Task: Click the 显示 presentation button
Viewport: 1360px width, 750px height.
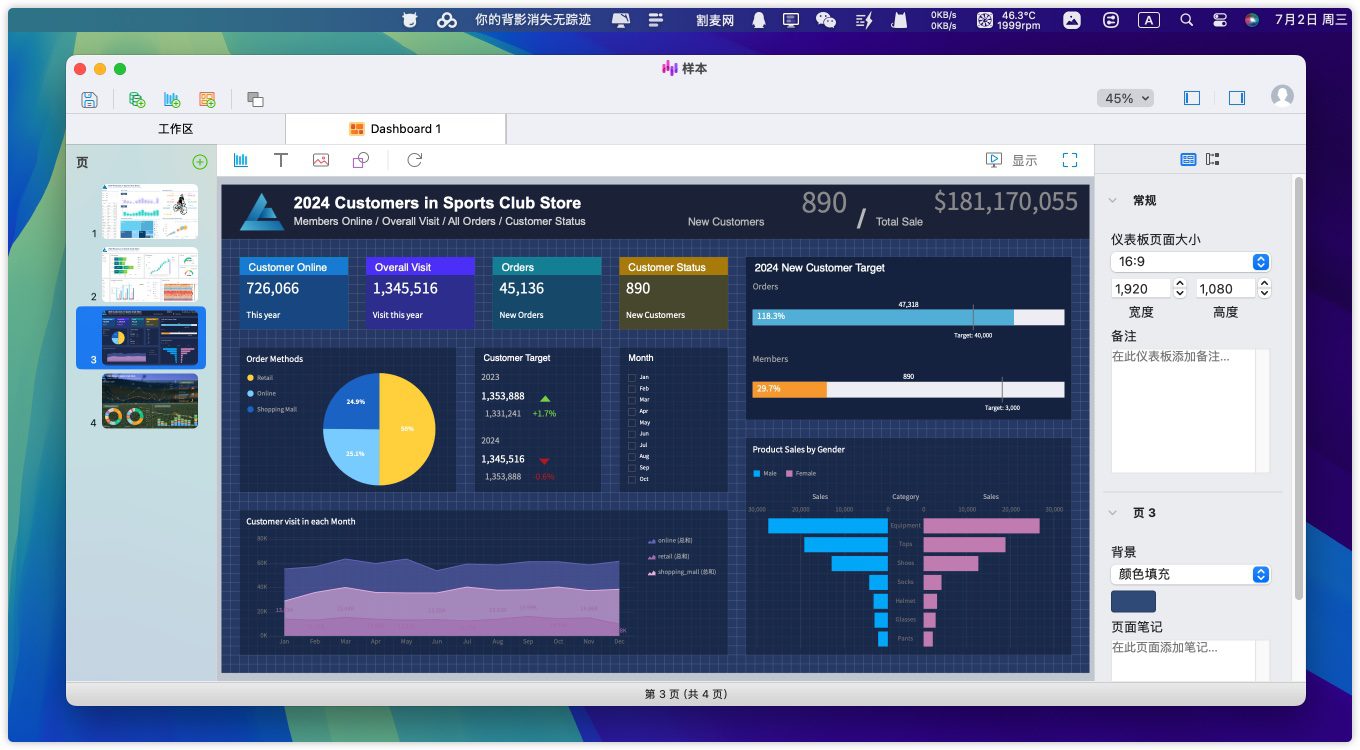Action: point(1011,160)
